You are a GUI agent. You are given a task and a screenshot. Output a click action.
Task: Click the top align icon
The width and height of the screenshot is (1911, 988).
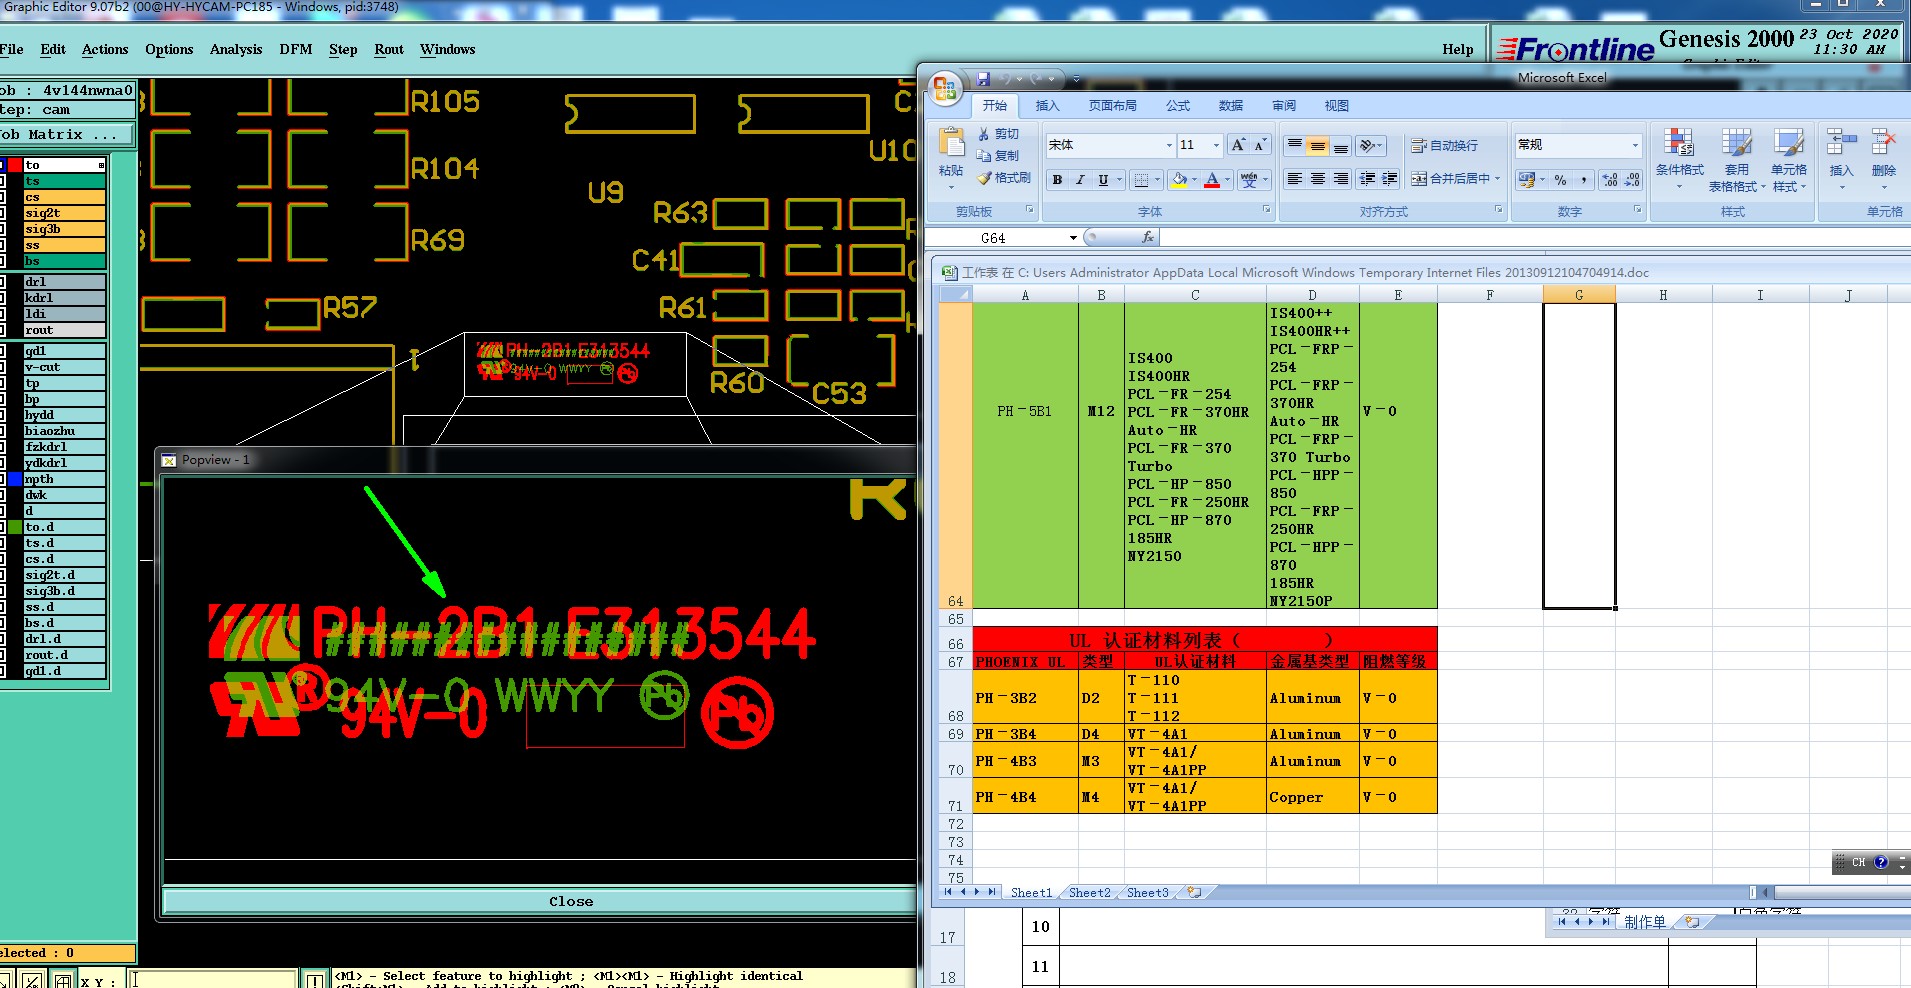(1294, 146)
